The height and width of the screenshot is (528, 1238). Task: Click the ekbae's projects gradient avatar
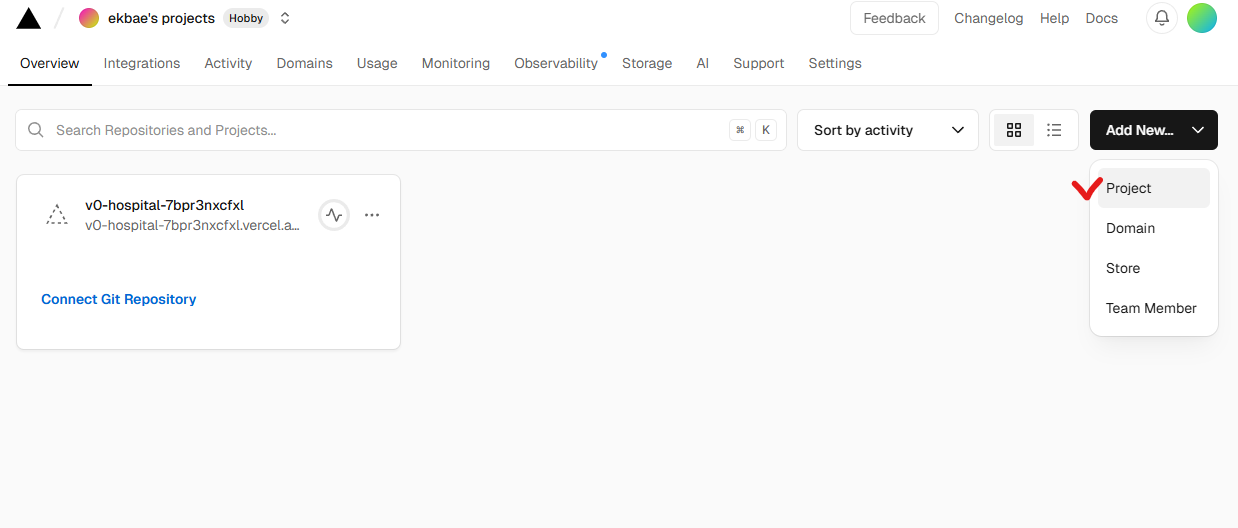[x=89, y=18]
